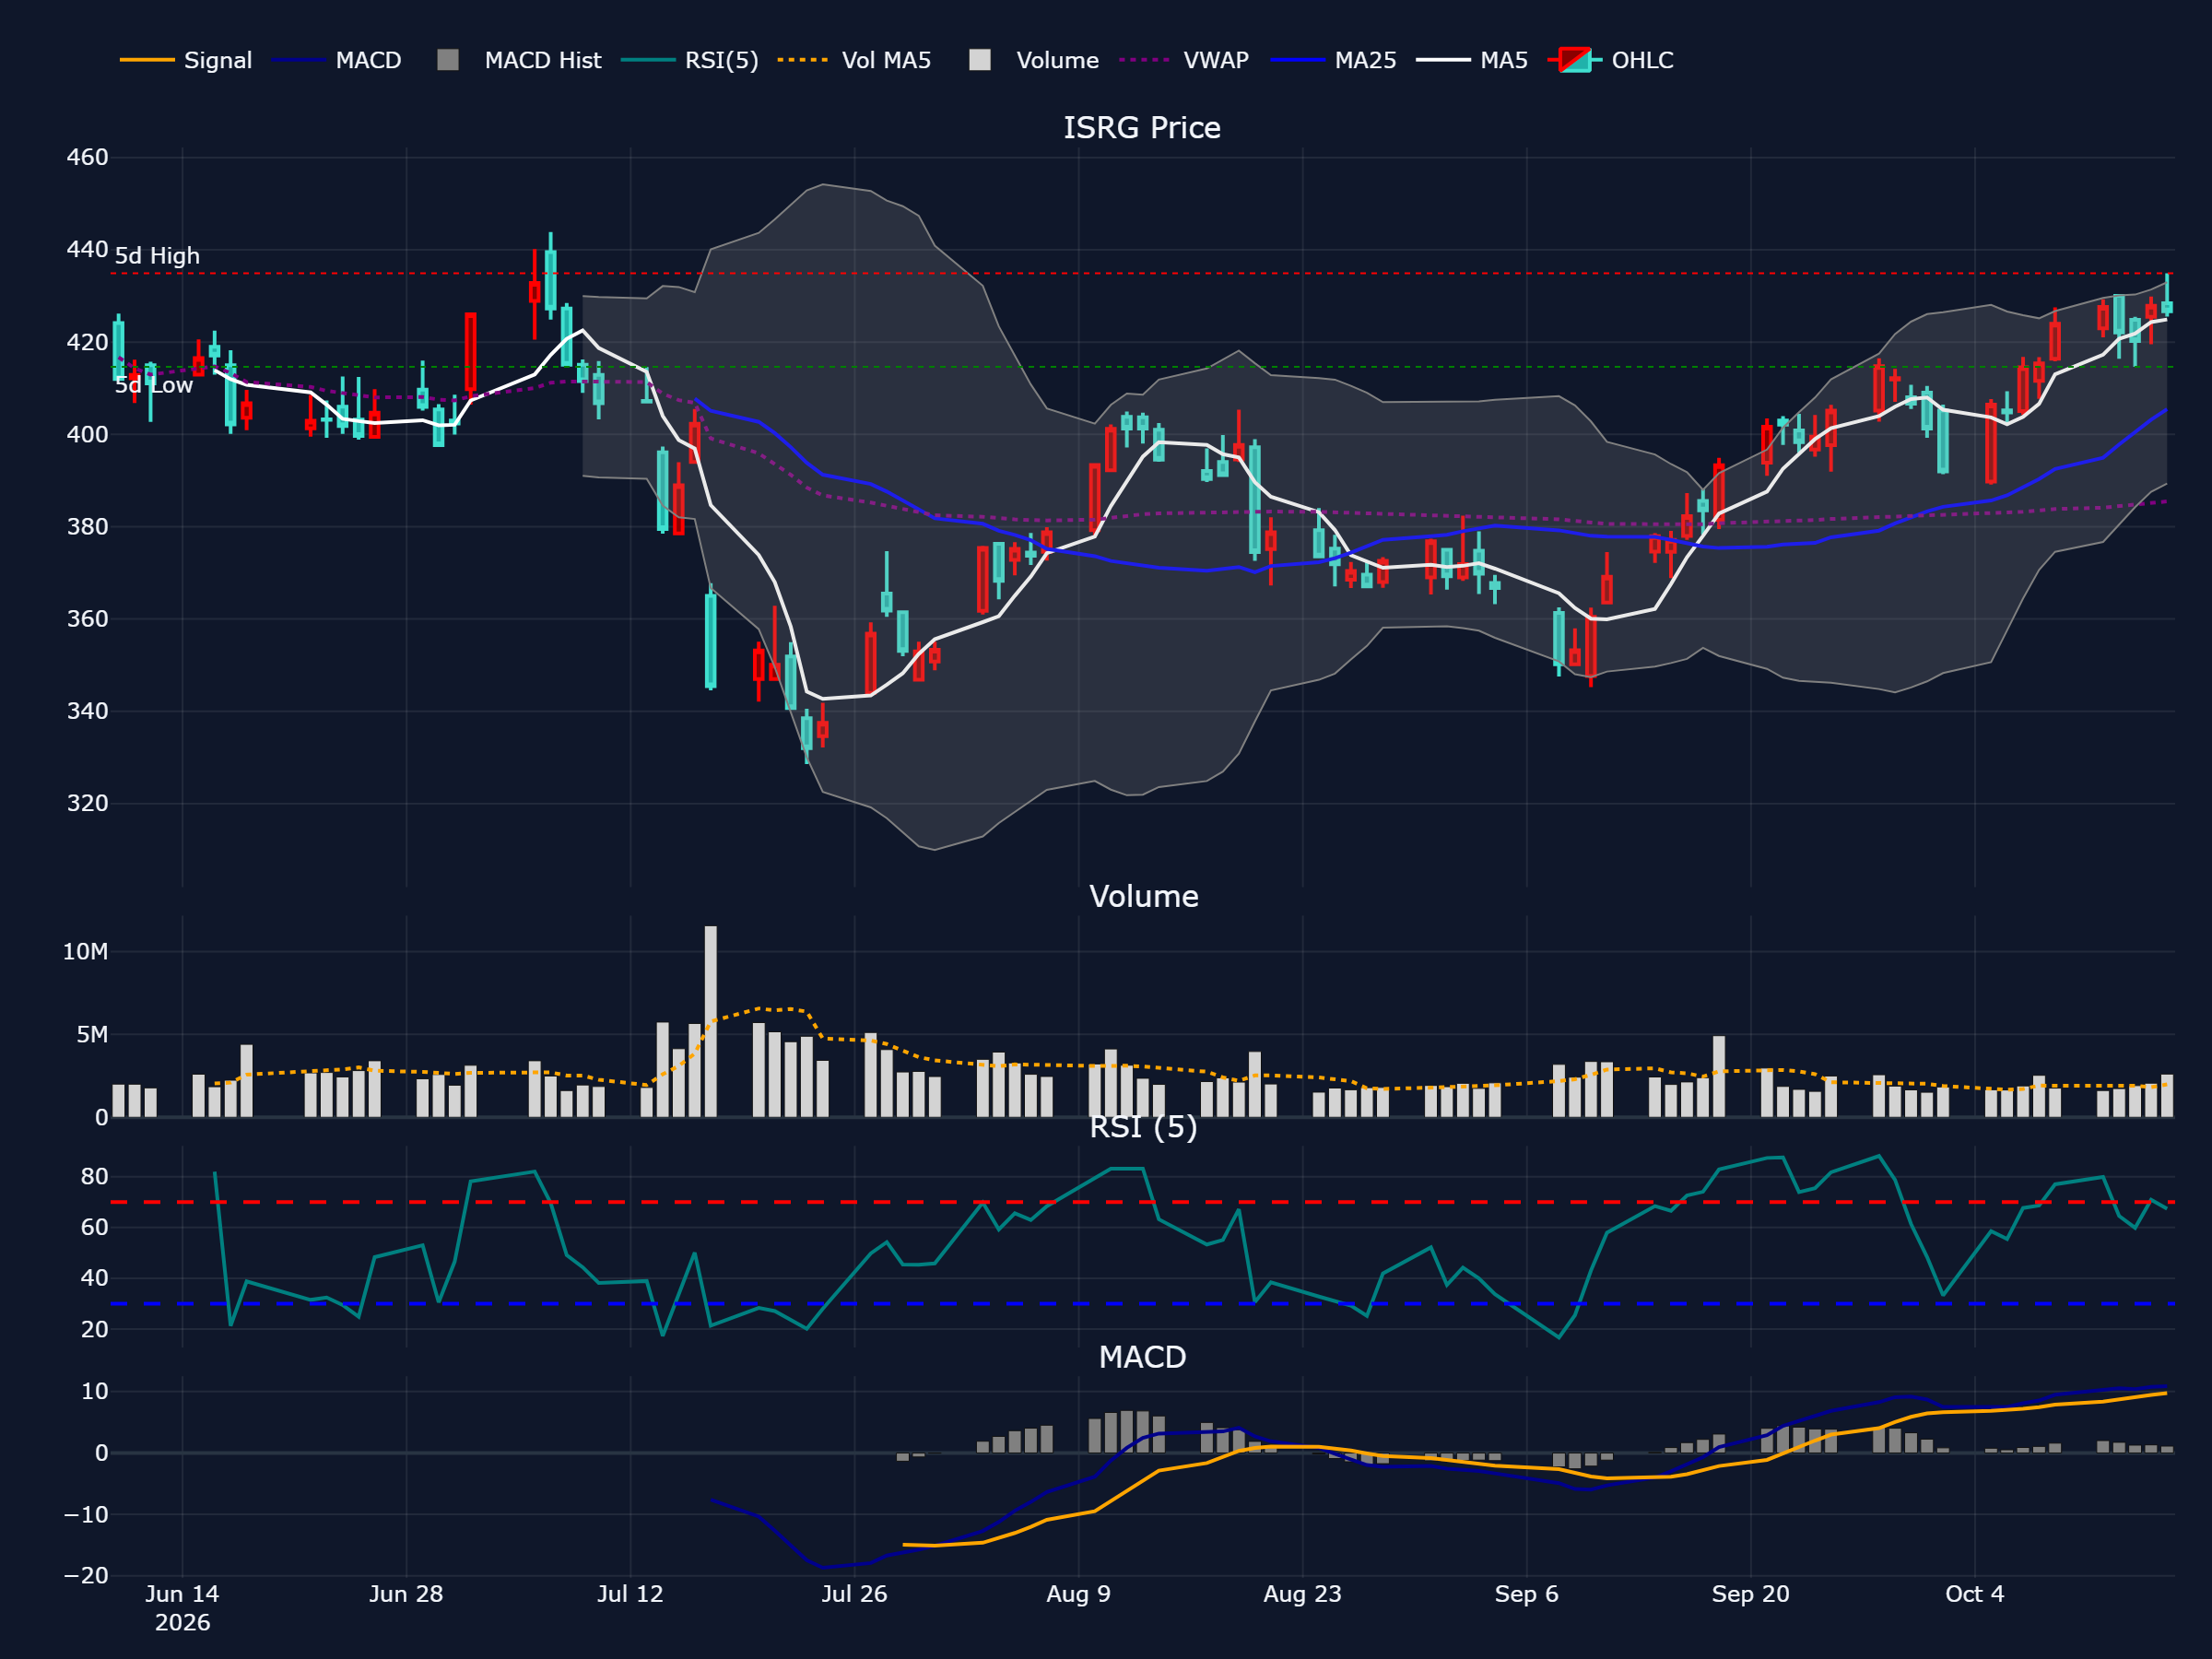Click the Jul 26 x-axis date label
The image size is (2212, 1659).
854,1594
